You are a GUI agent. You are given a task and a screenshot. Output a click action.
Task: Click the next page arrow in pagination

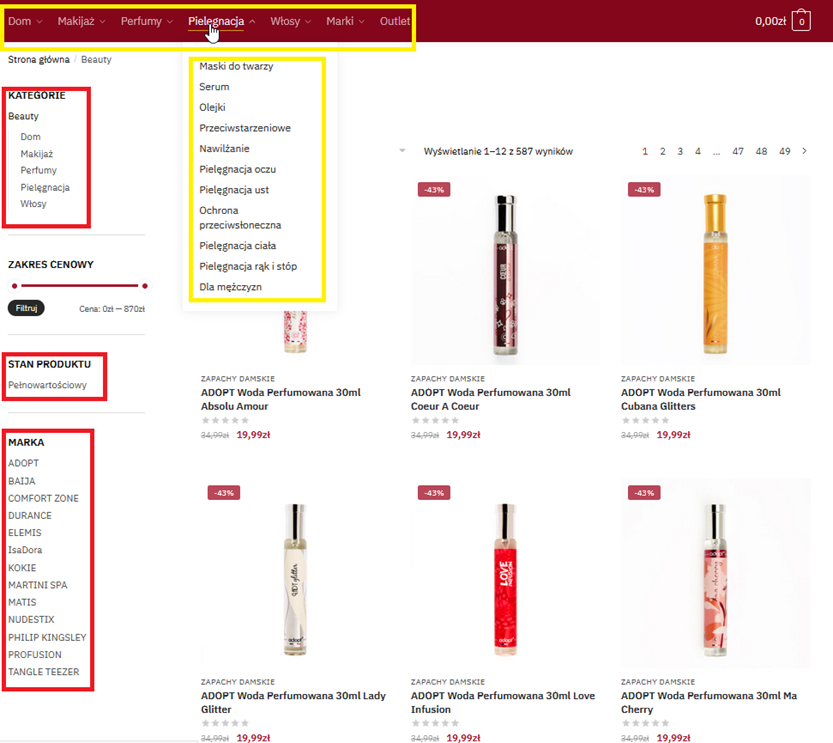(804, 151)
